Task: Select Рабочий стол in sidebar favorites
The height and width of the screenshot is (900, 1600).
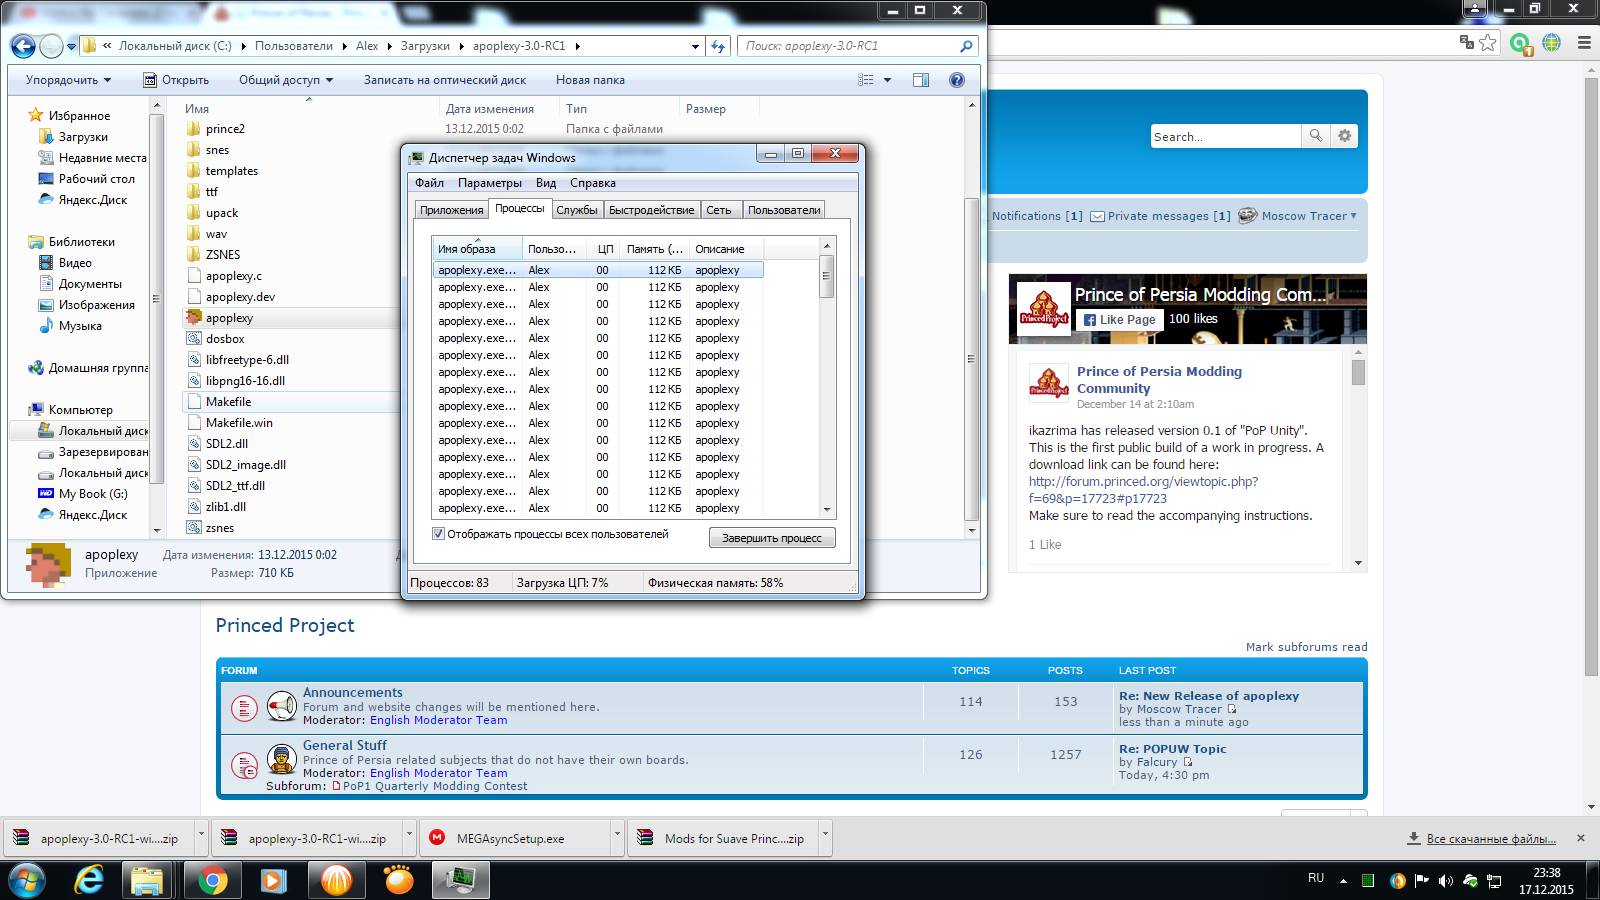Action: tap(96, 179)
